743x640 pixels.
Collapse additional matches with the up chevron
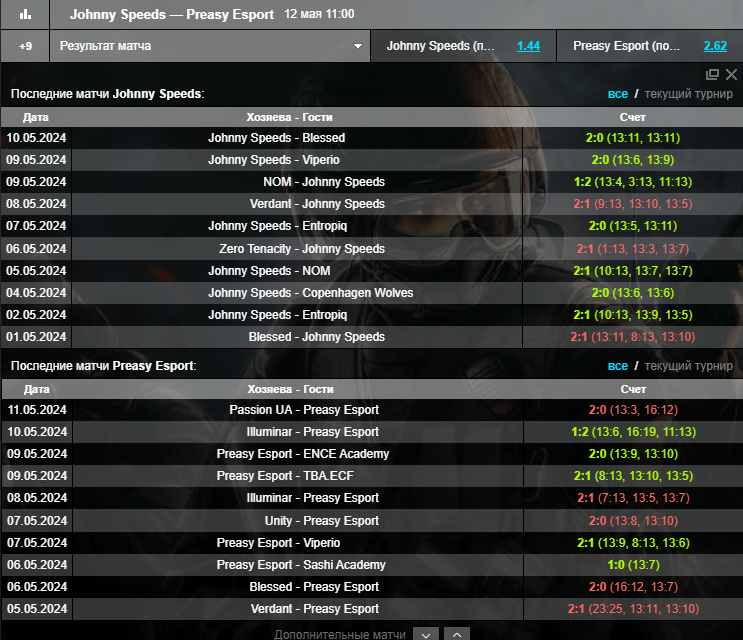click(457, 634)
